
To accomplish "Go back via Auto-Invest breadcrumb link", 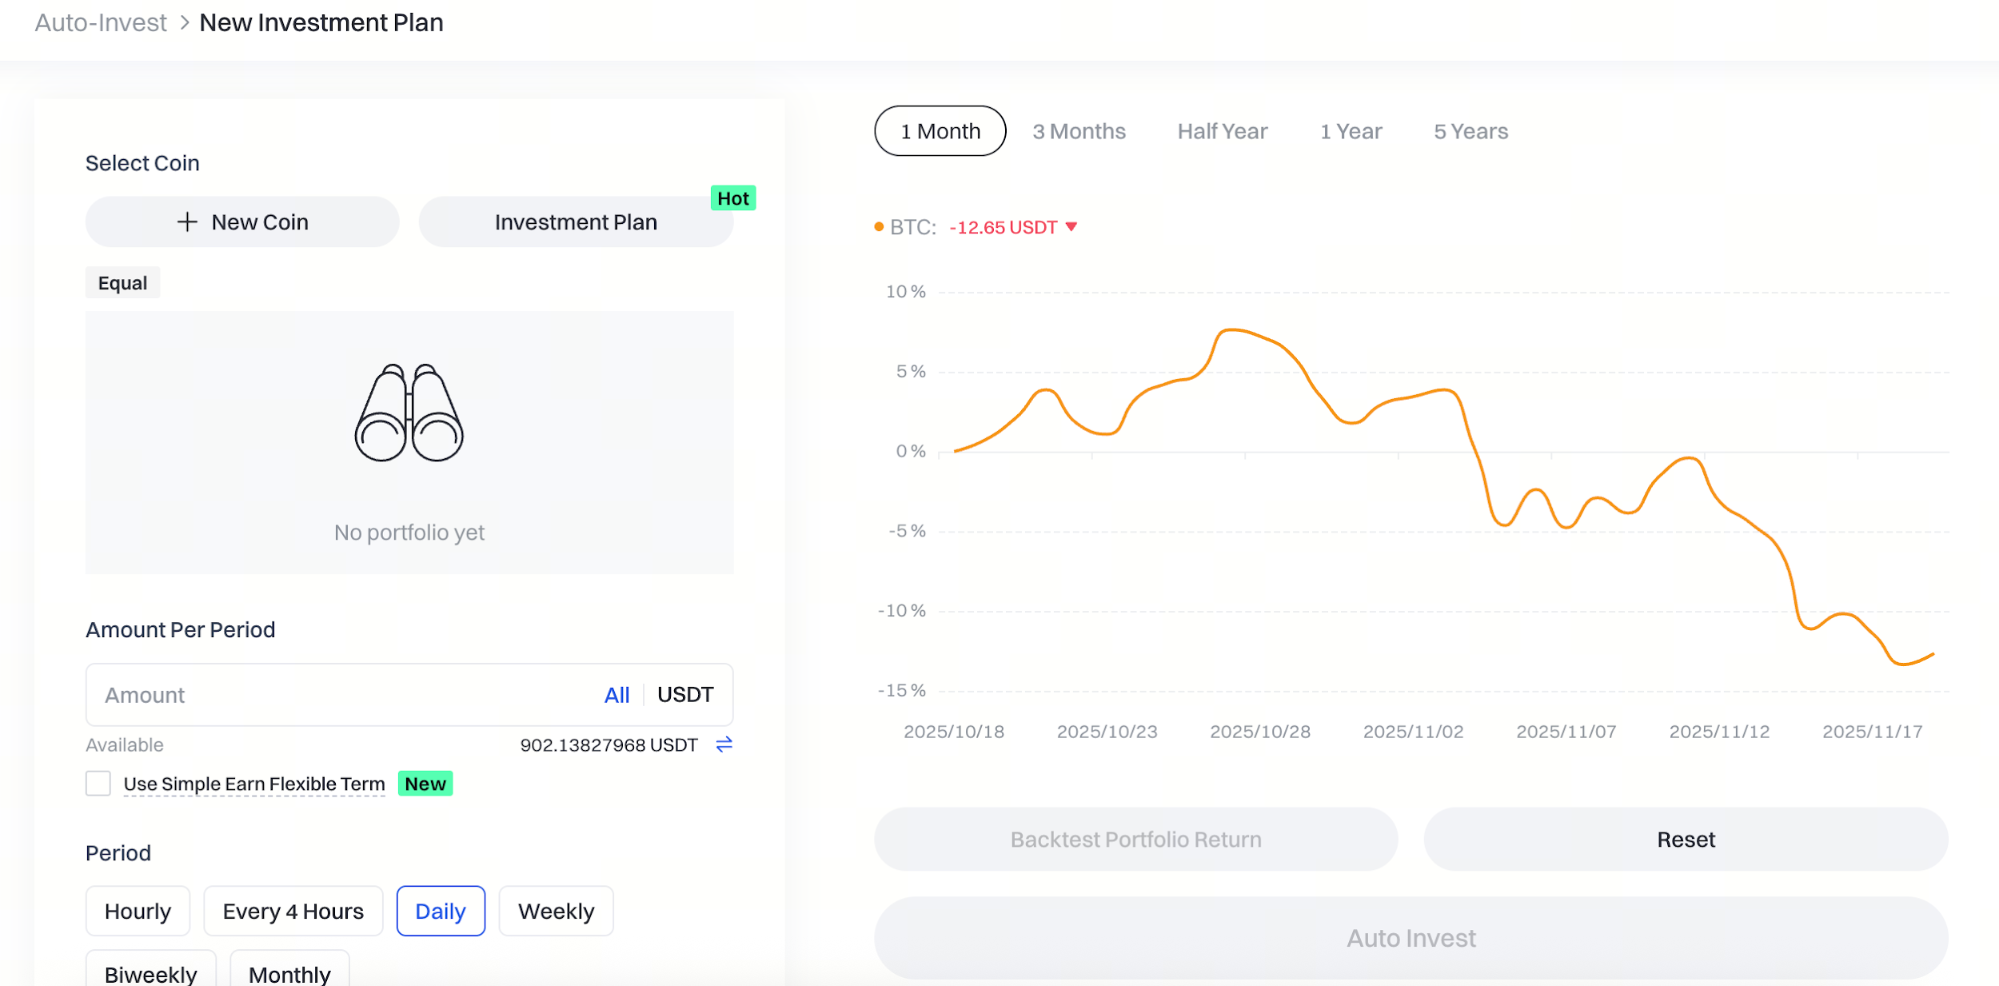I will [x=101, y=23].
